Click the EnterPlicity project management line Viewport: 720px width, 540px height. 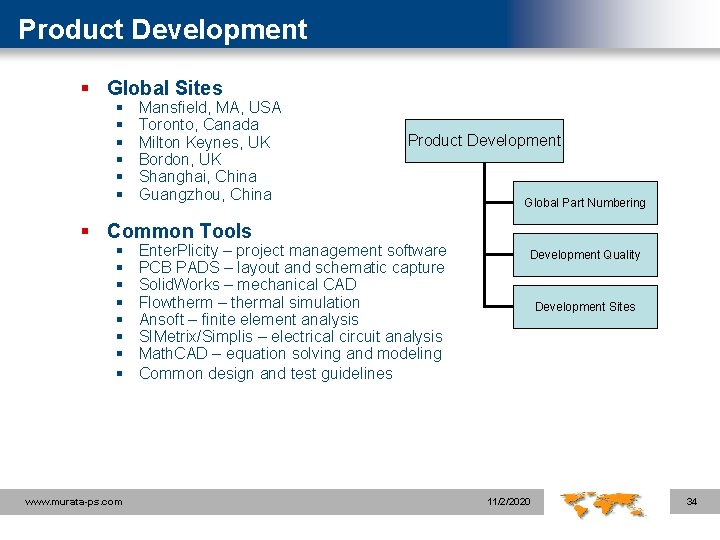[292, 250]
